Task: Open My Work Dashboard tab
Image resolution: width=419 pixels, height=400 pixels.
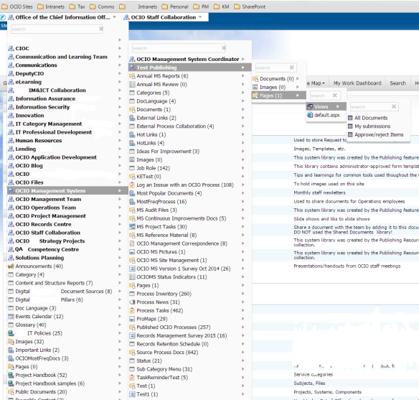Action: (x=357, y=83)
